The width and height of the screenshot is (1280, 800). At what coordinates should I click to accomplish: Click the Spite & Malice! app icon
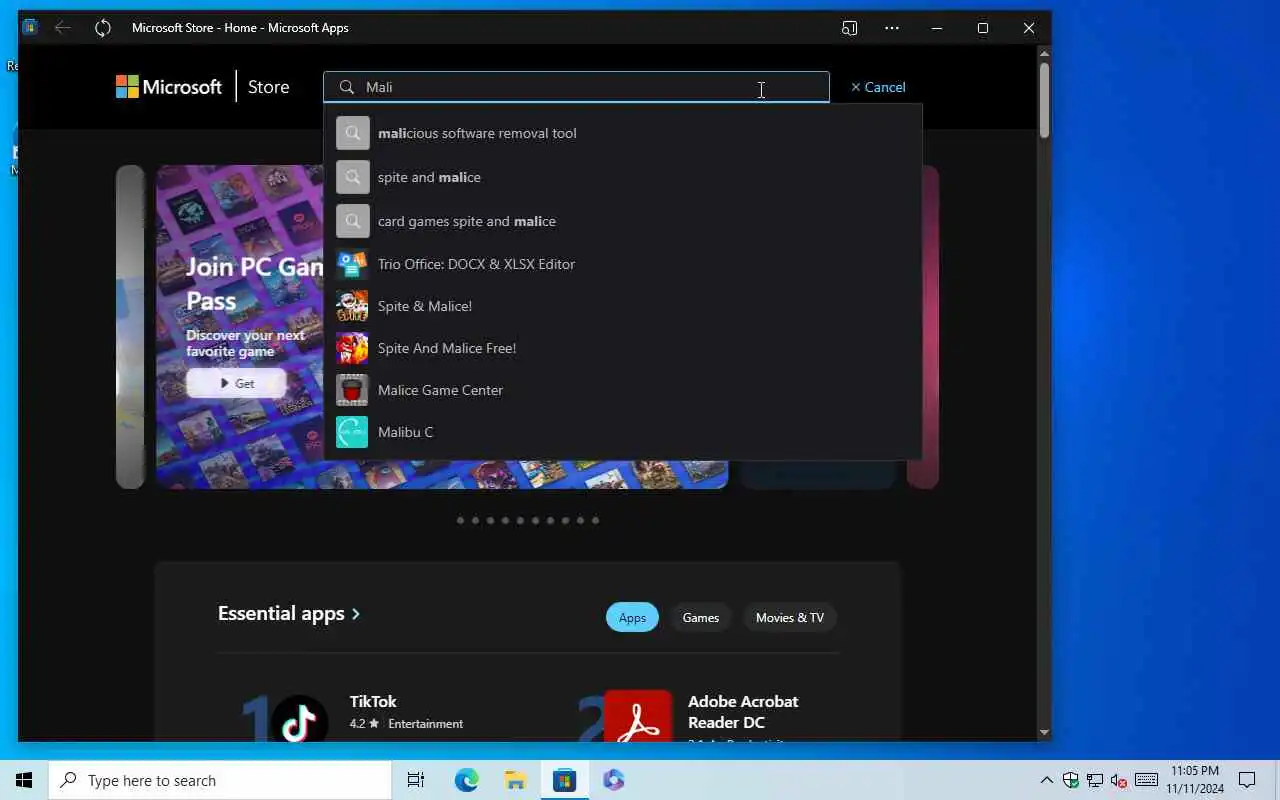352,306
